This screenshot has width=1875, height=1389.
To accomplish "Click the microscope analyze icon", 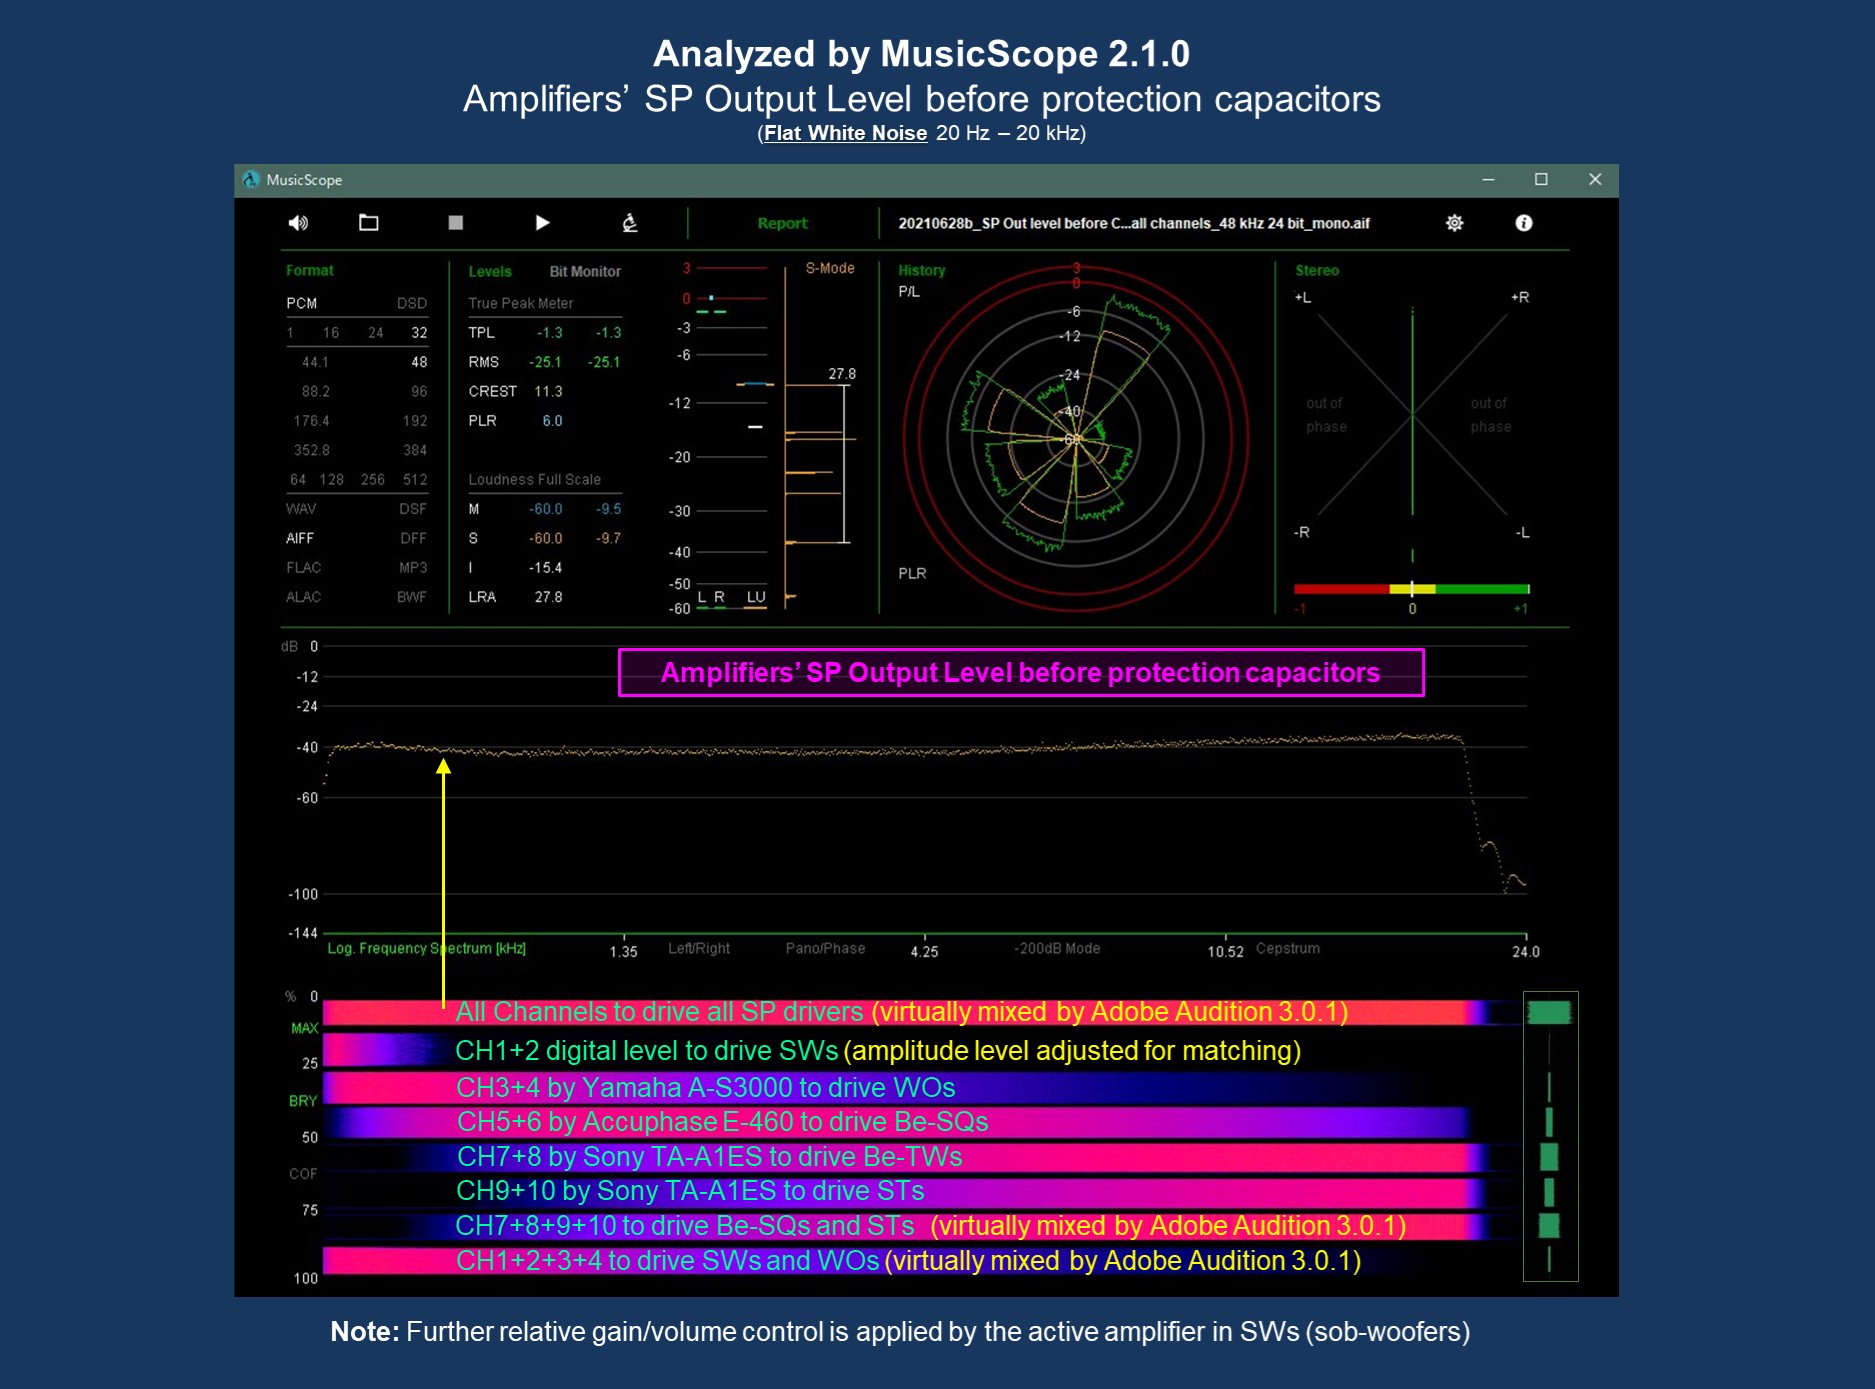I will point(630,223).
